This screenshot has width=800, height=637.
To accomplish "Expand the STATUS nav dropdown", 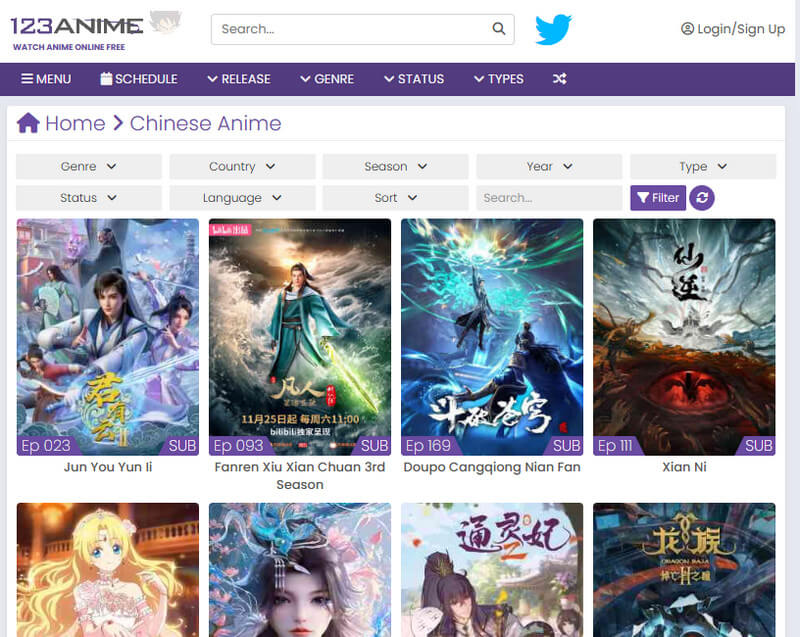I will click(x=414, y=79).
